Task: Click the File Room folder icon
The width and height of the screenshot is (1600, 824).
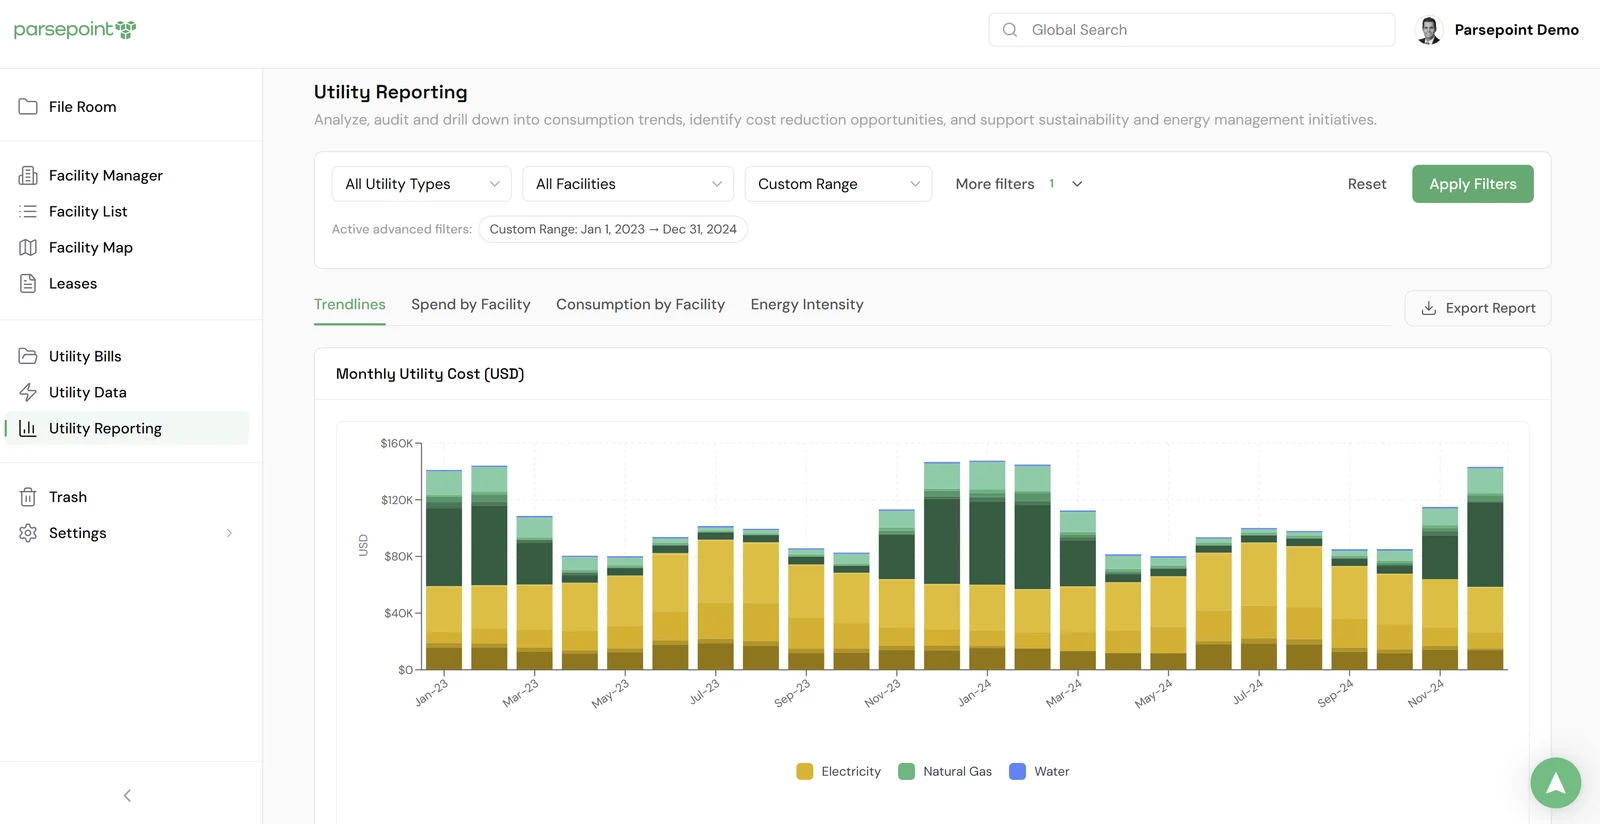Action: (28, 107)
